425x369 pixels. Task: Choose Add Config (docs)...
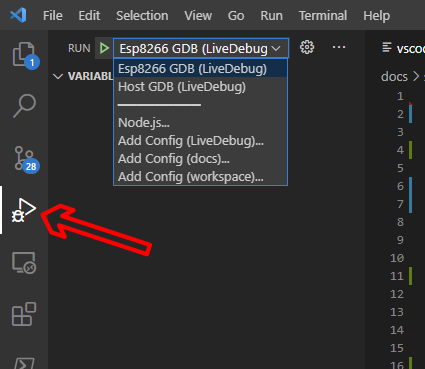[x=200, y=159]
